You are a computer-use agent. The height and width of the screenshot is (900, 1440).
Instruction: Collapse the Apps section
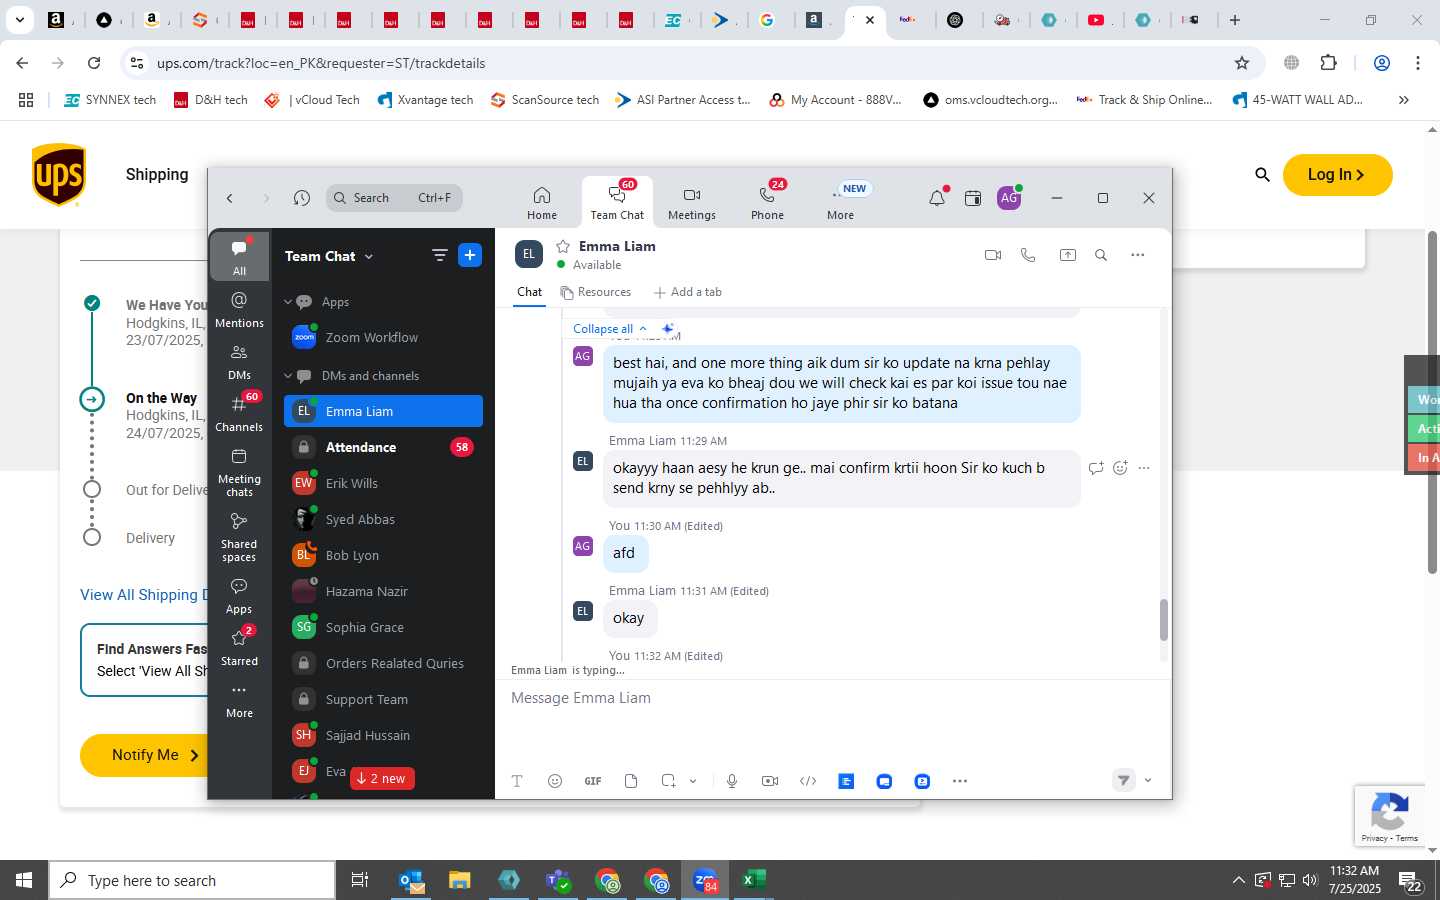(288, 302)
